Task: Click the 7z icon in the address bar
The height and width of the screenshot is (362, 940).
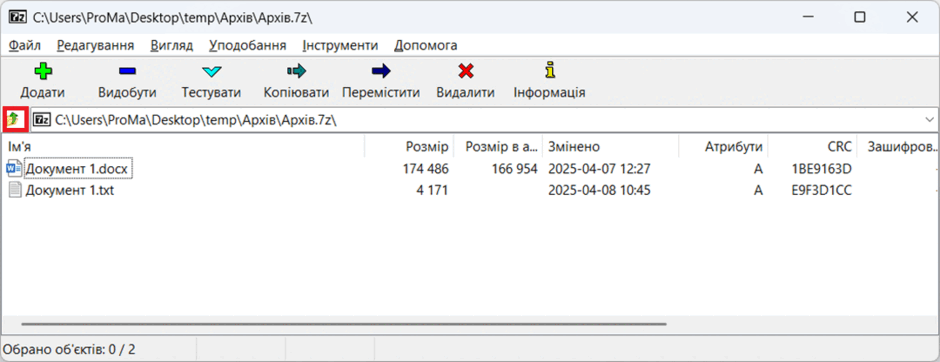Action: pyautogui.click(x=42, y=120)
